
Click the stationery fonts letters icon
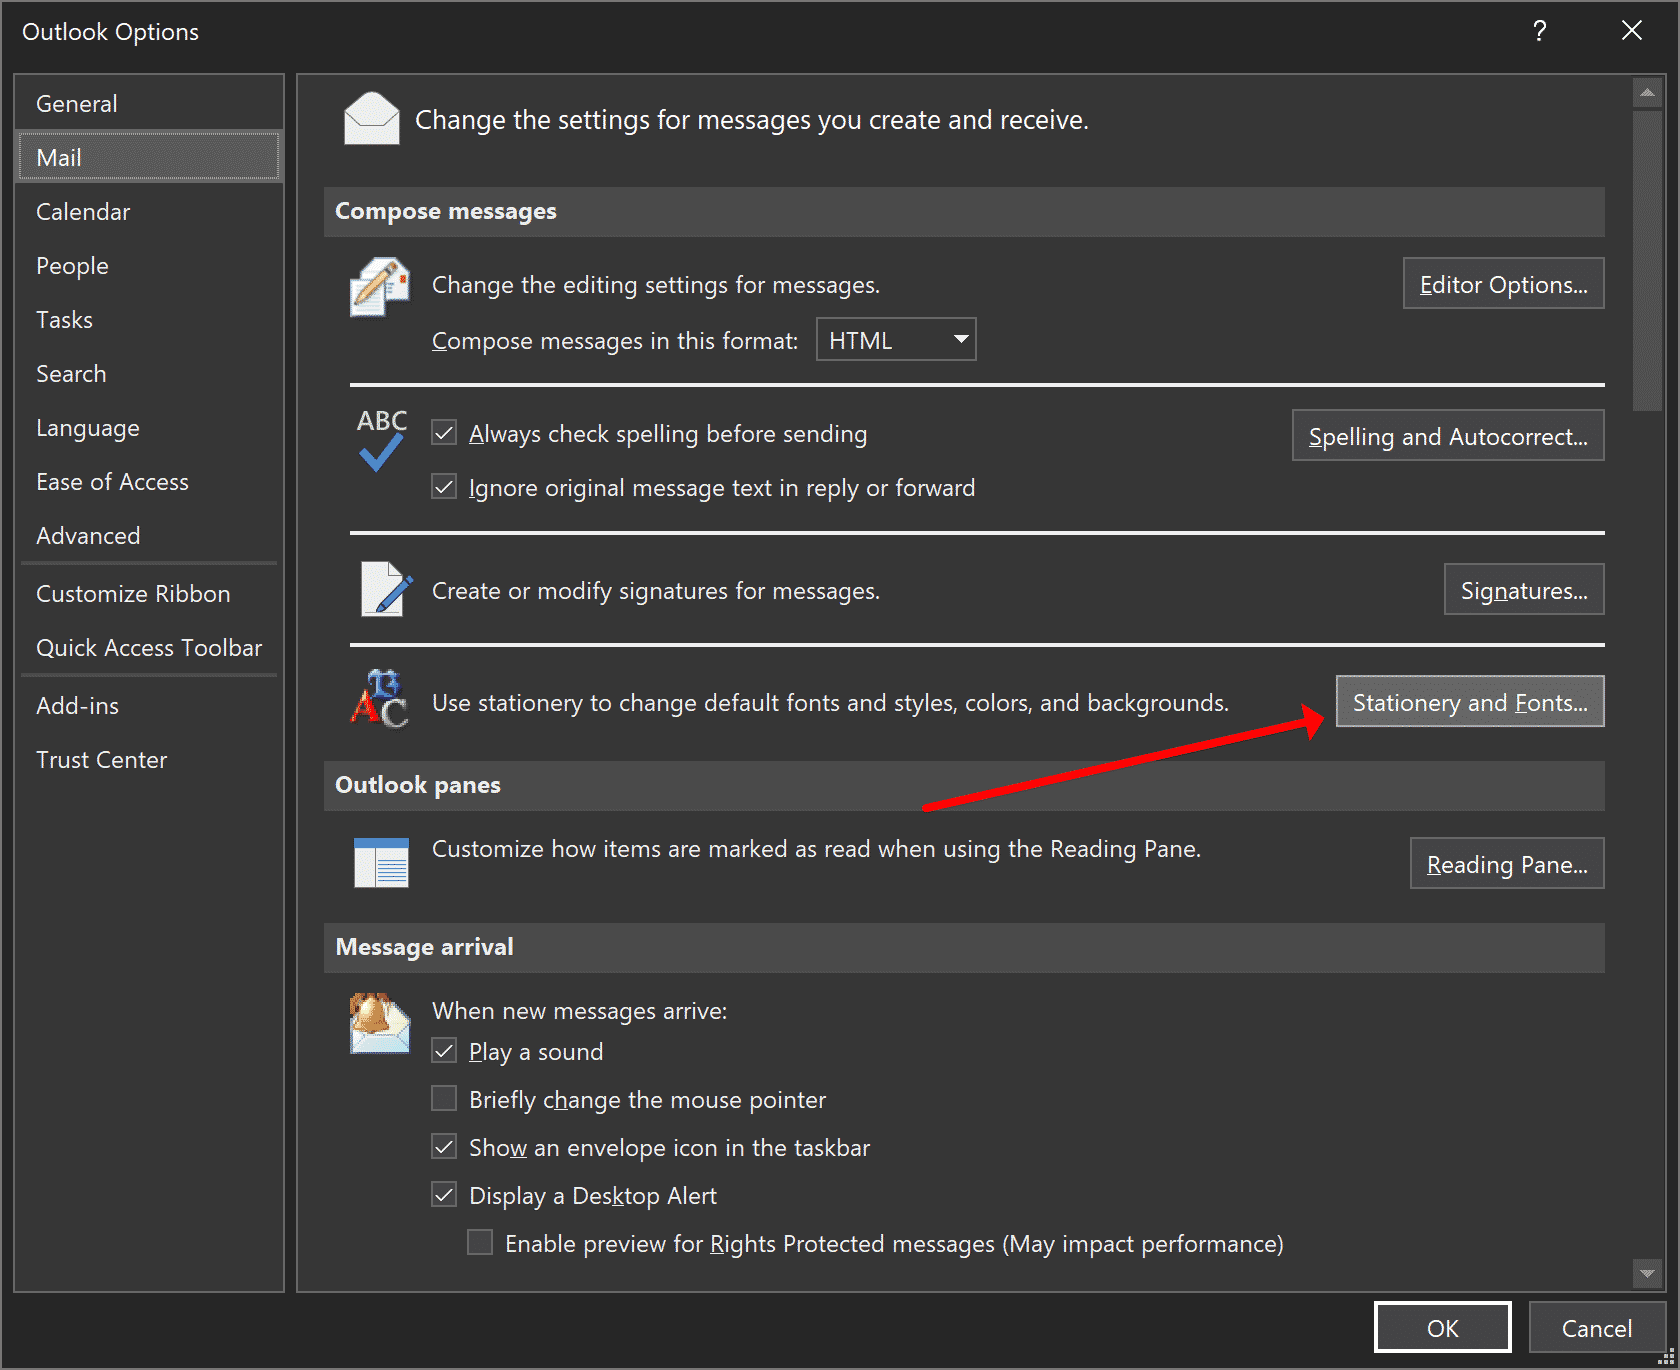[x=379, y=700]
